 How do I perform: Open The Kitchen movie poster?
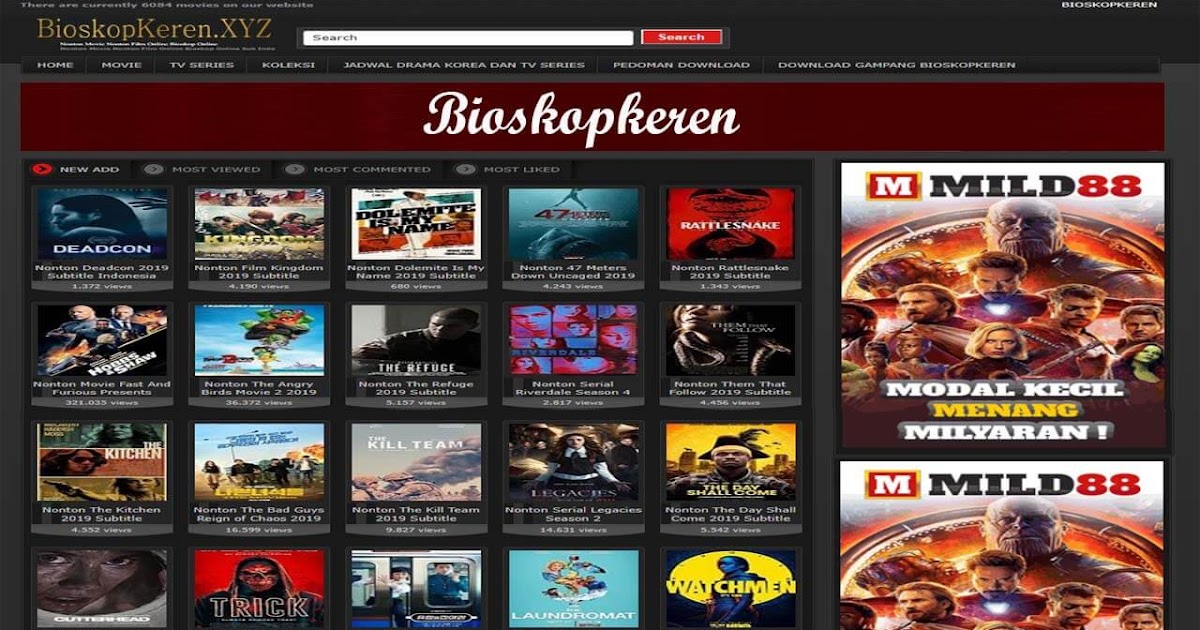(102, 462)
